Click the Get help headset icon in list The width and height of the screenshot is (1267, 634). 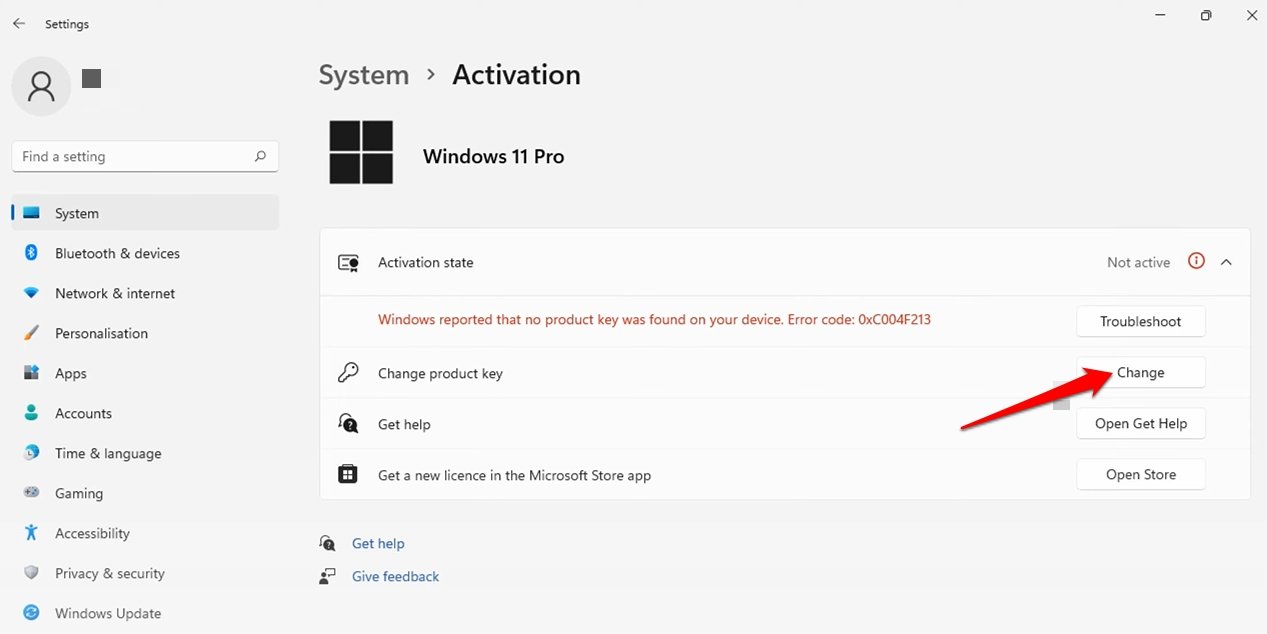click(x=348, y=424)
